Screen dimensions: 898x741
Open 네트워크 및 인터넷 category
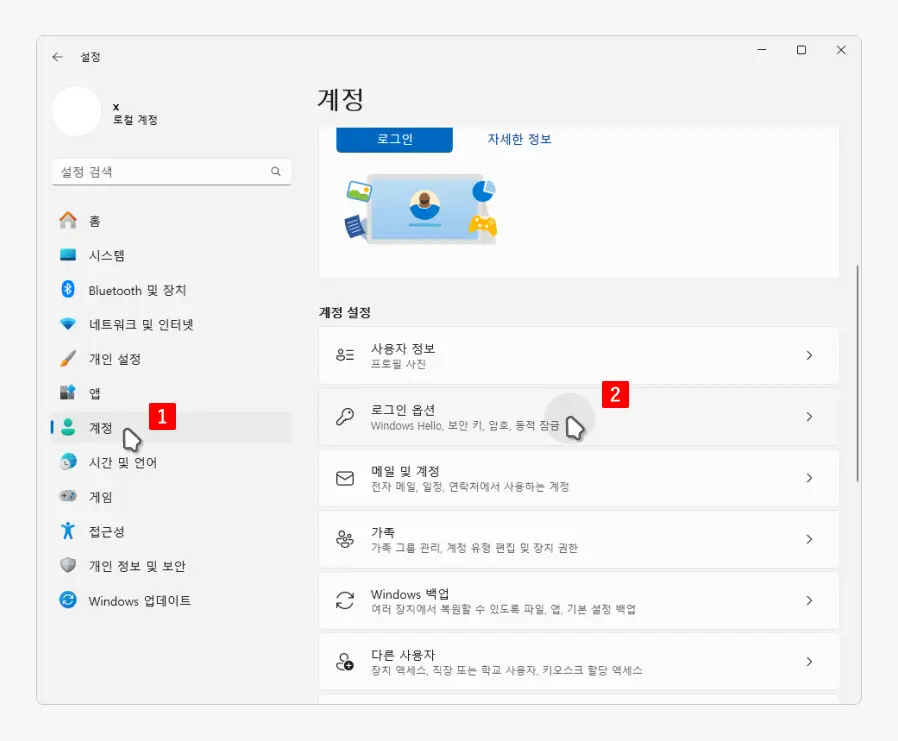[x=171, y=324]
